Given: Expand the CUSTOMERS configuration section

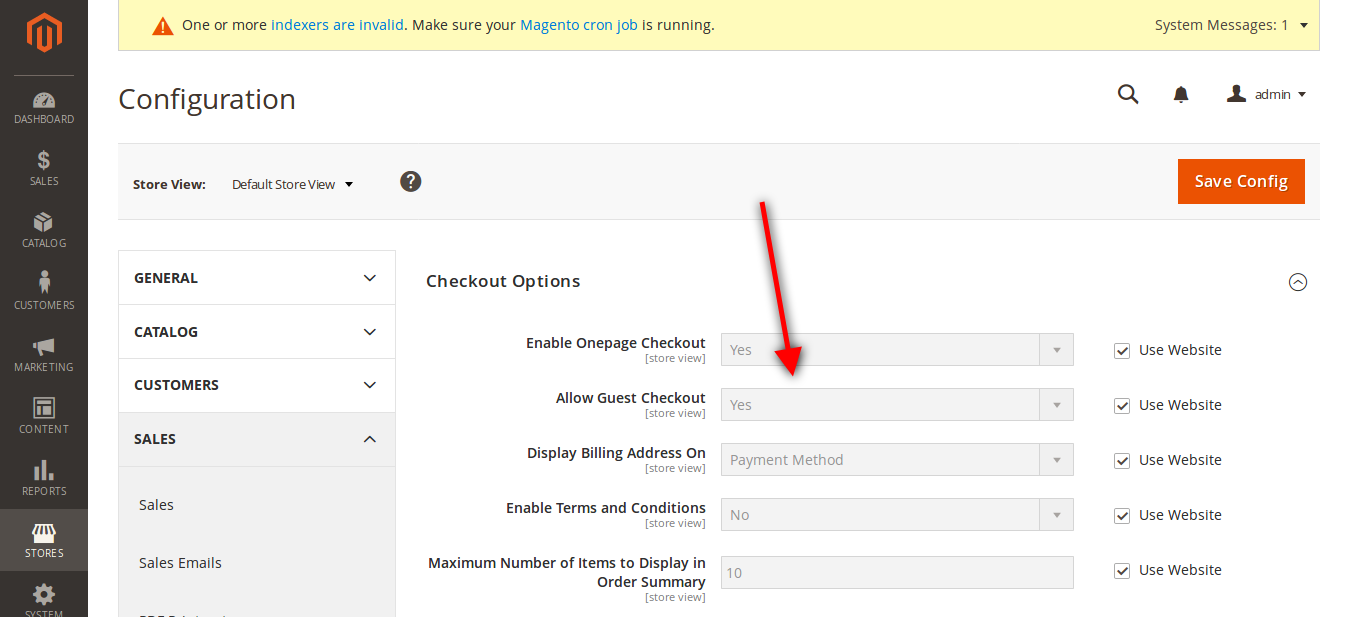Looking at the screenshot, I should pyautogui.click(x=256, y=385).
